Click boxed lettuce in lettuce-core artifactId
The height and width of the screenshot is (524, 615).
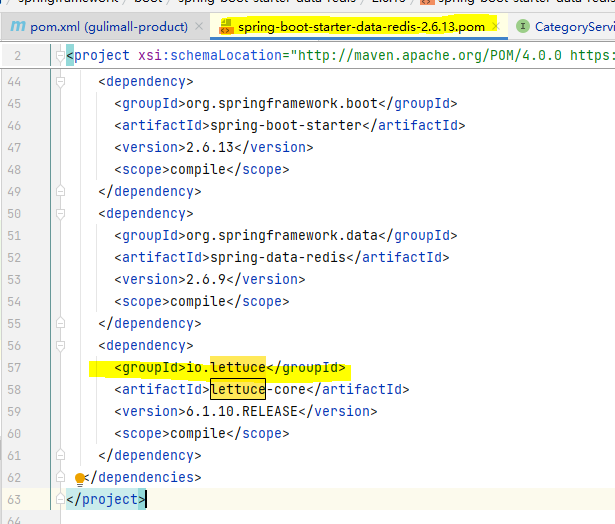pyautogui.click(x=238, y=389)
